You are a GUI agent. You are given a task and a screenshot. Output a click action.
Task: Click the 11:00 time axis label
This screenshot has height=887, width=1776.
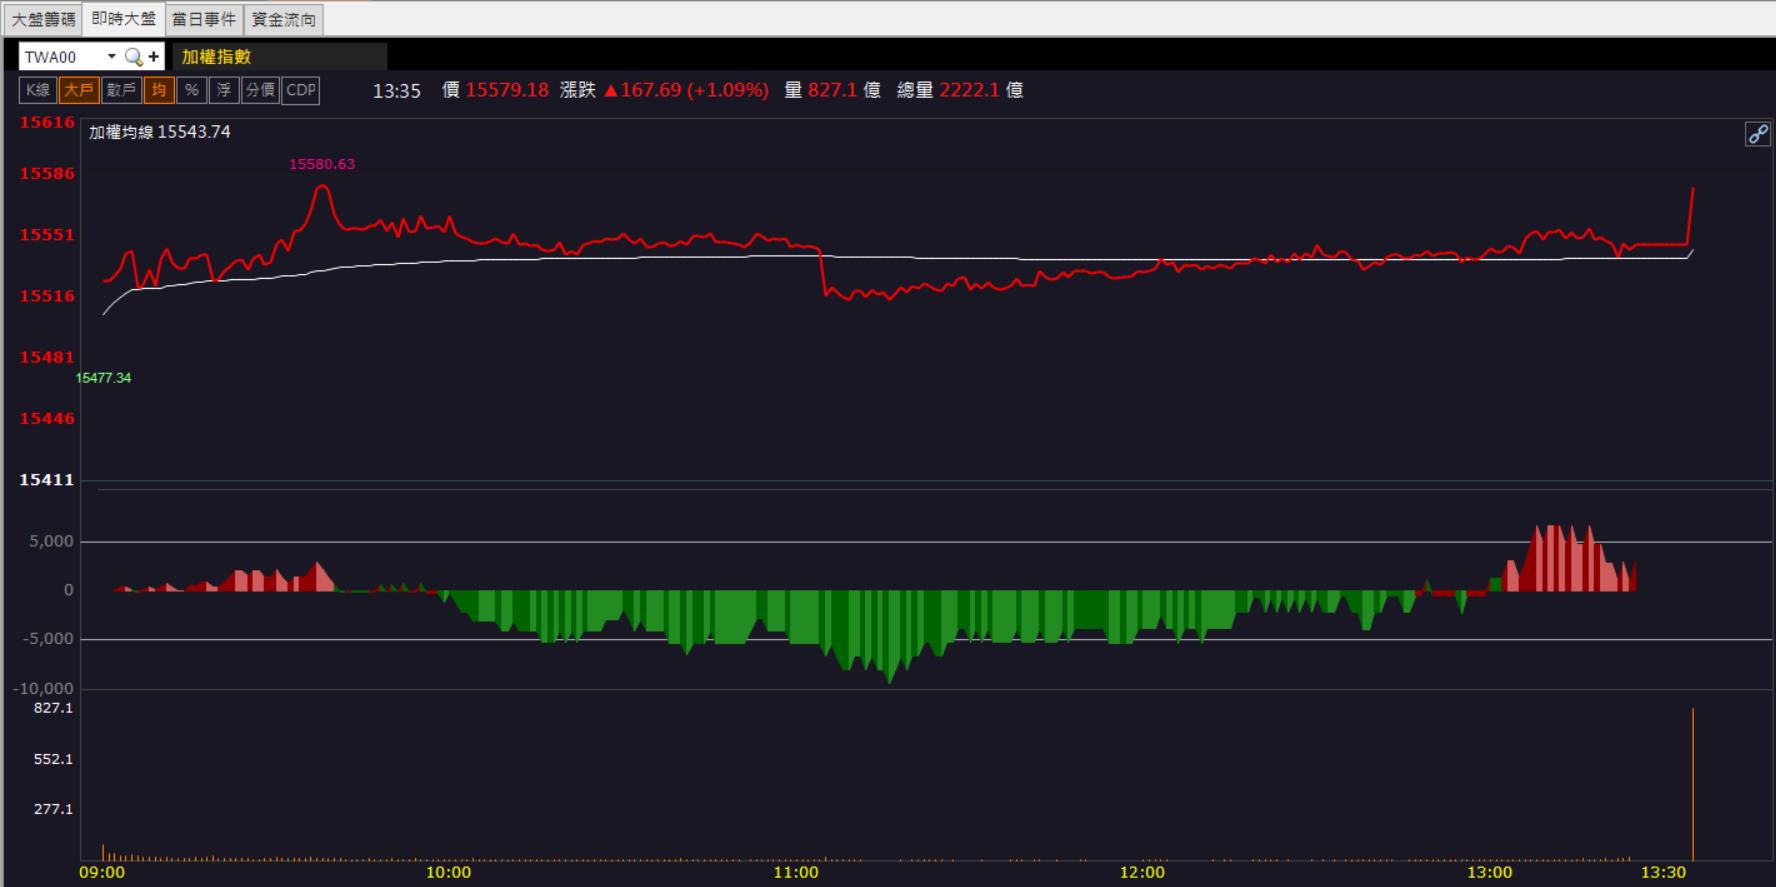[796, 872]
